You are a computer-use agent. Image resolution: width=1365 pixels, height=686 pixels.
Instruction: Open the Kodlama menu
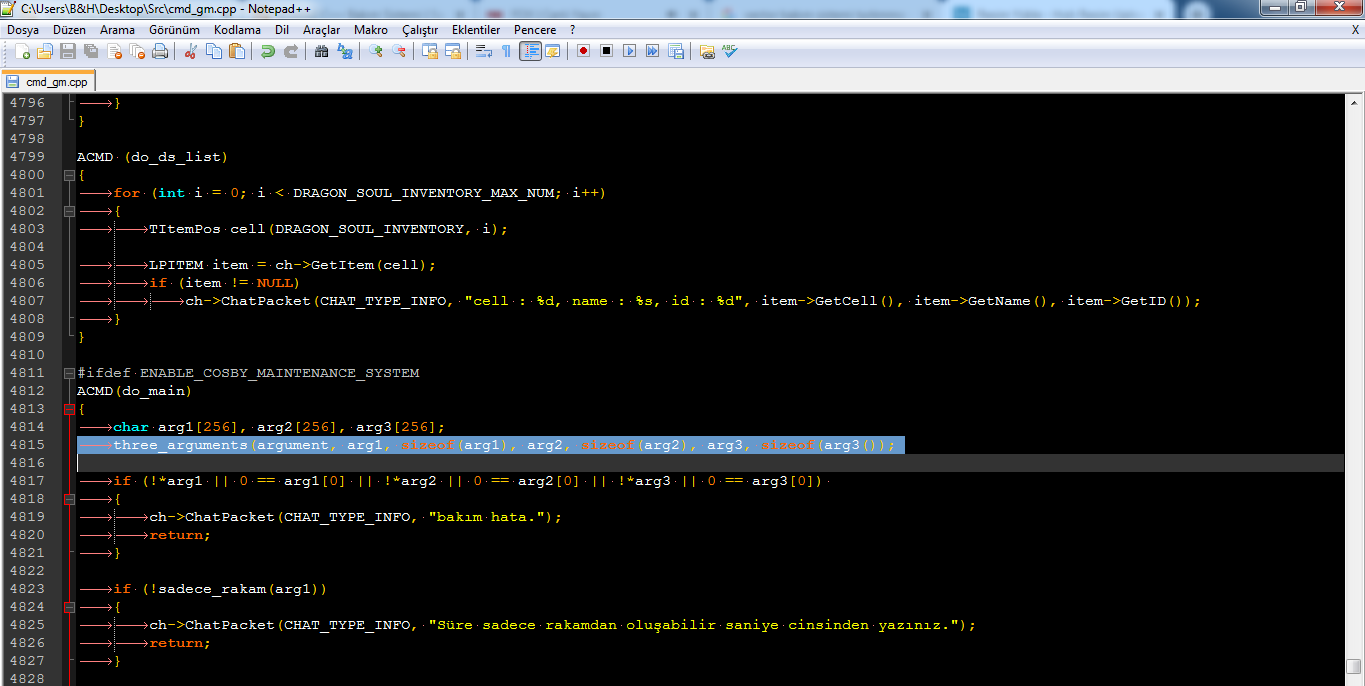[x=237, y=30]
